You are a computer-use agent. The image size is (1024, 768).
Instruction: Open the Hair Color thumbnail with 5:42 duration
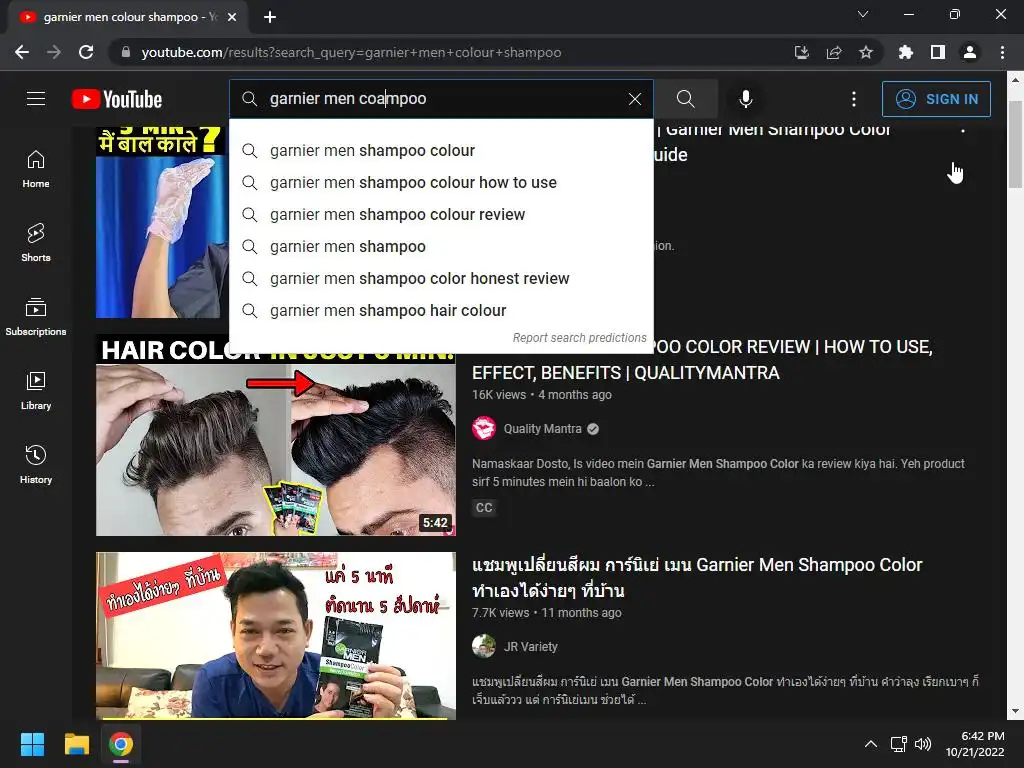276,435
